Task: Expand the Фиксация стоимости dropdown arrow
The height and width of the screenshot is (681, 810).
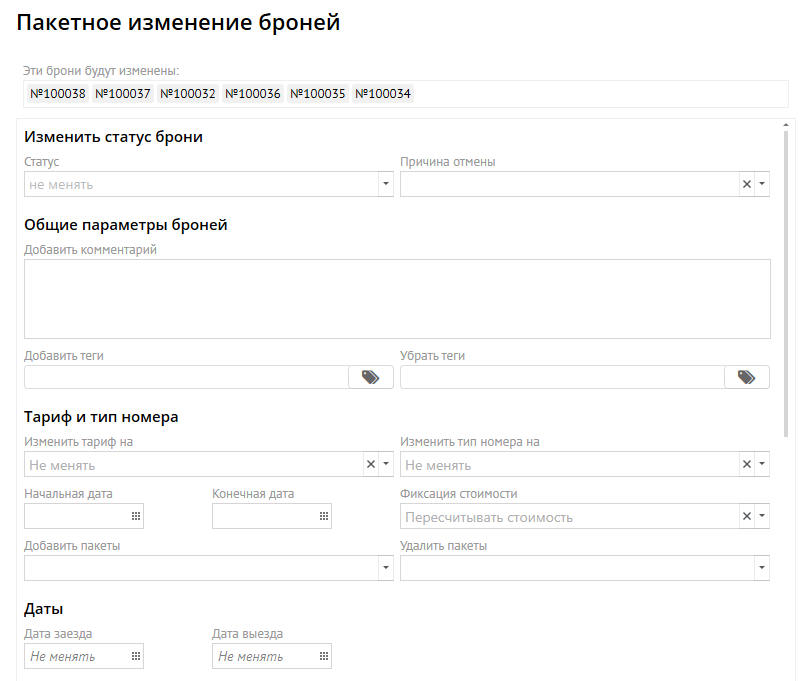Action: pyautogui.click(x=762, y=516)
